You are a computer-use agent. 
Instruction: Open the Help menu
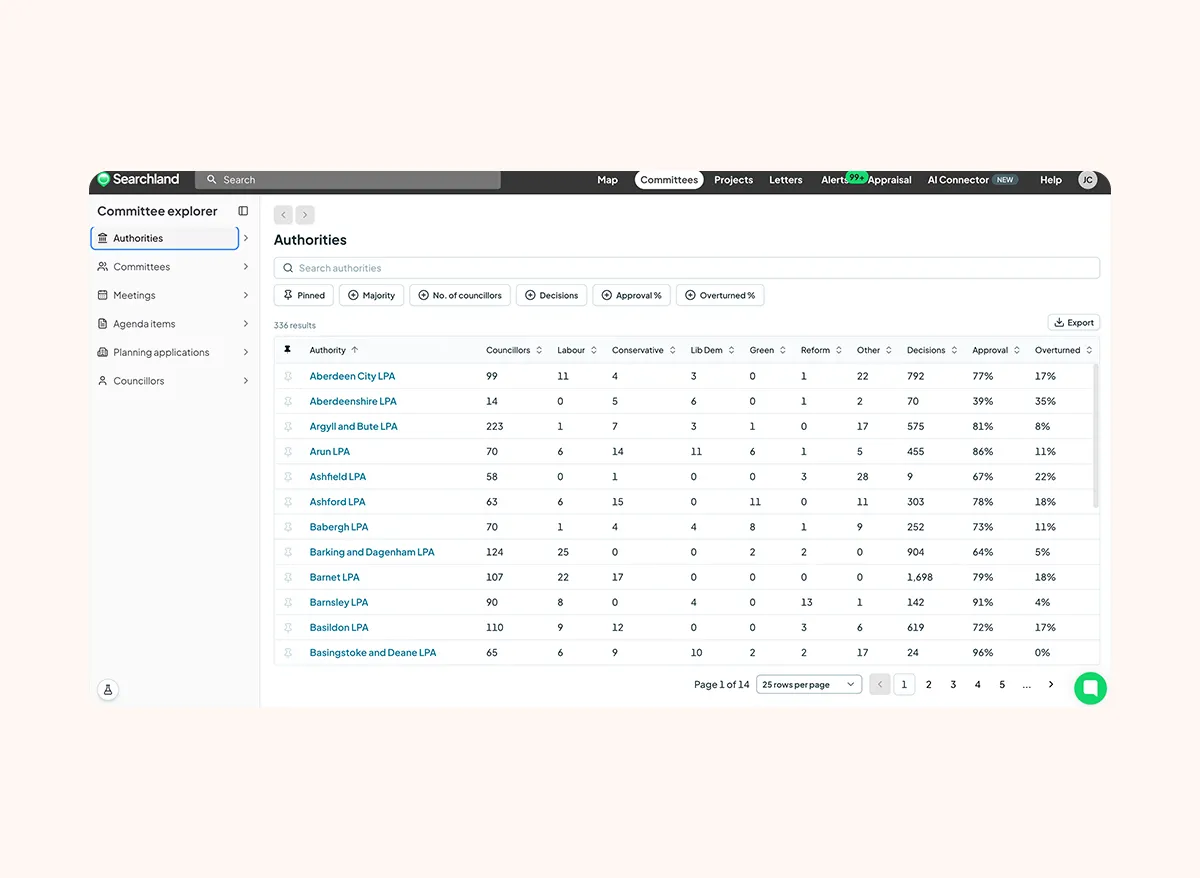point(1050,180)
